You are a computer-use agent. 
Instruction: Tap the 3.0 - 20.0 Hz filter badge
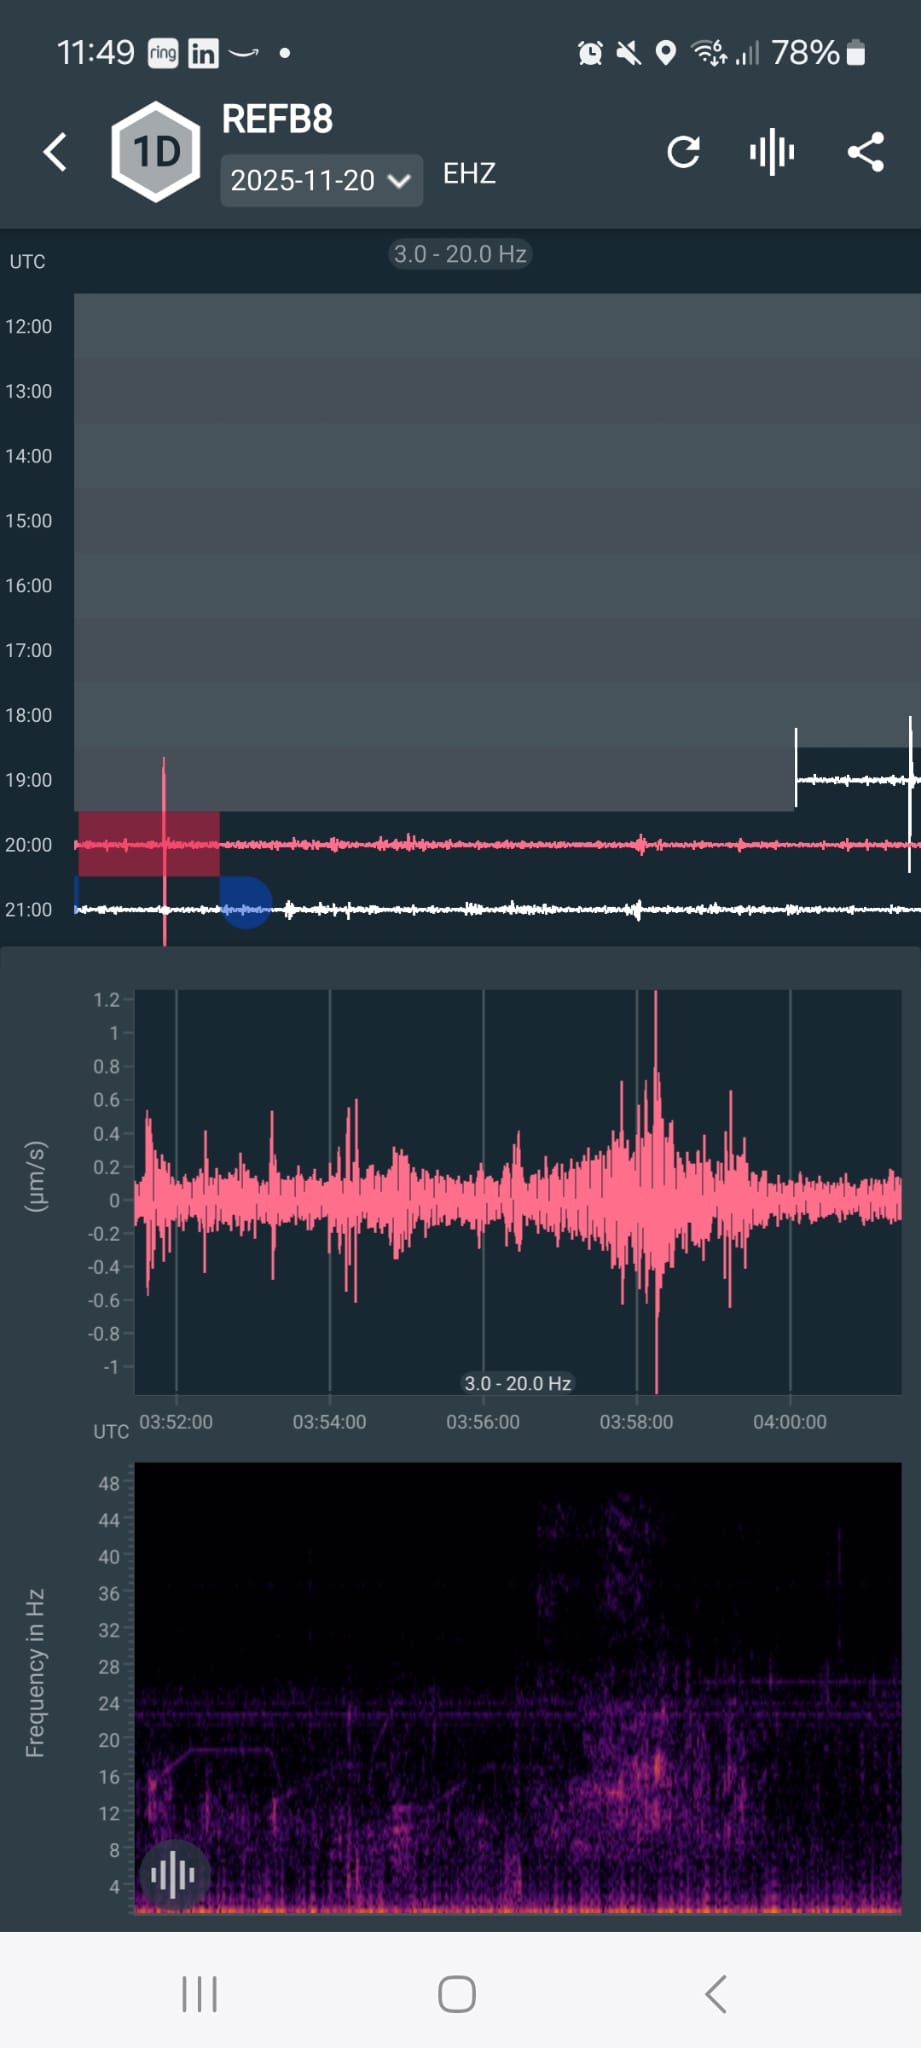pos(459,254)
